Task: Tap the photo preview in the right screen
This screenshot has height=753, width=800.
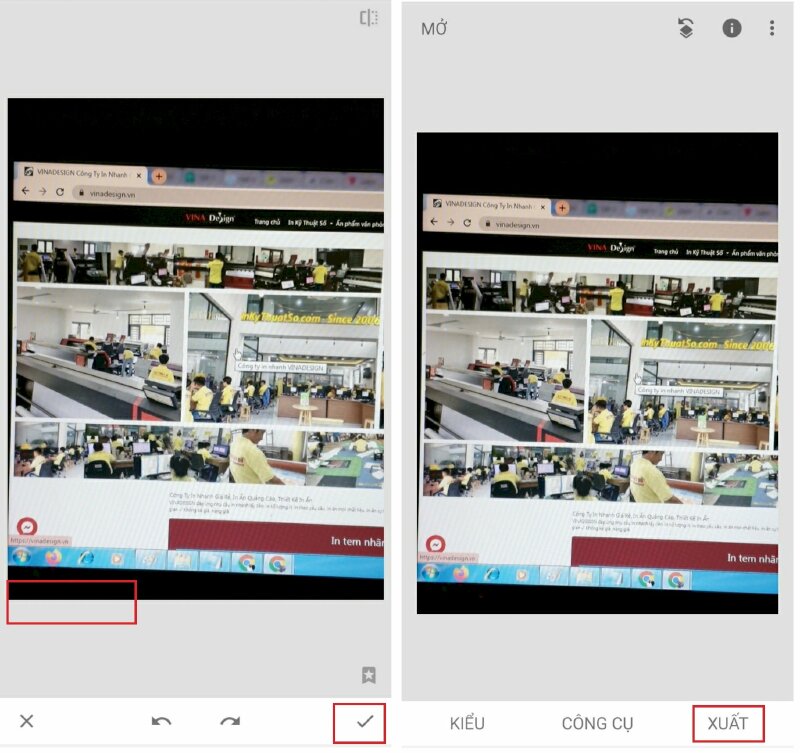Action: click(x=597, y=372)
